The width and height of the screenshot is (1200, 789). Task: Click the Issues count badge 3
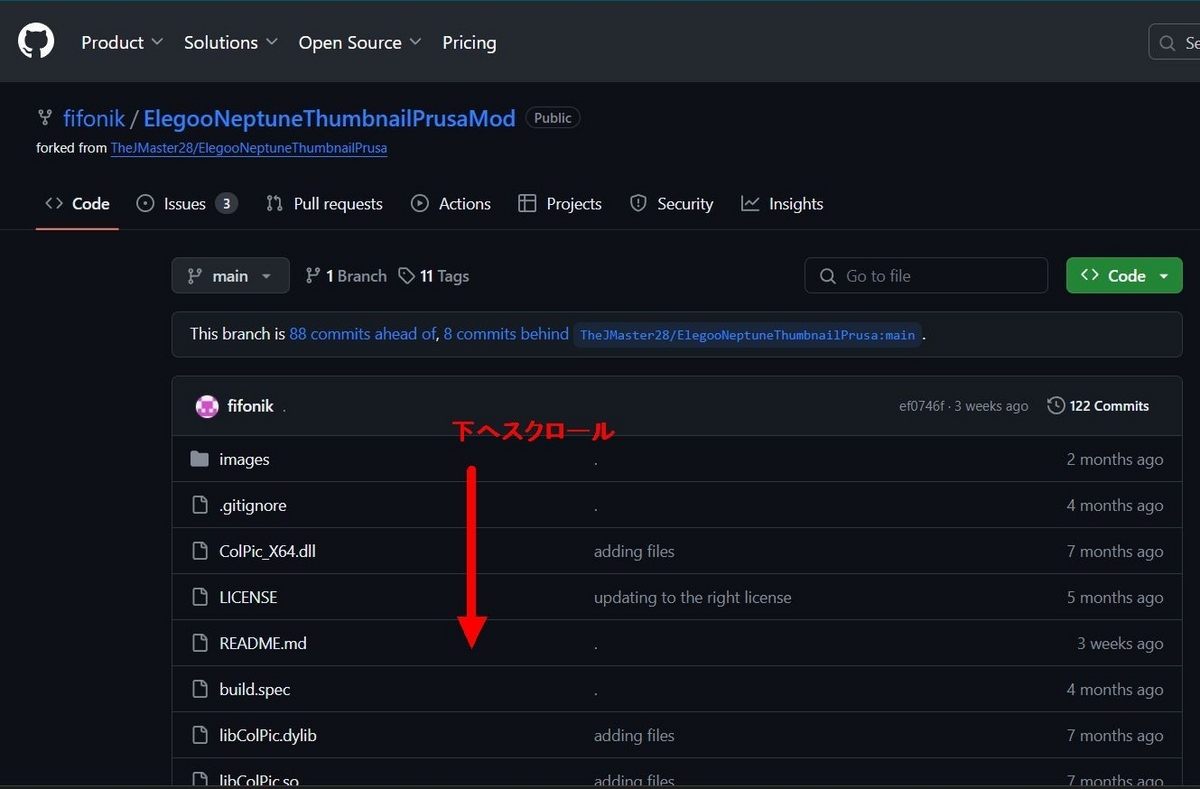pyautogui.click(x=227, y=204)
